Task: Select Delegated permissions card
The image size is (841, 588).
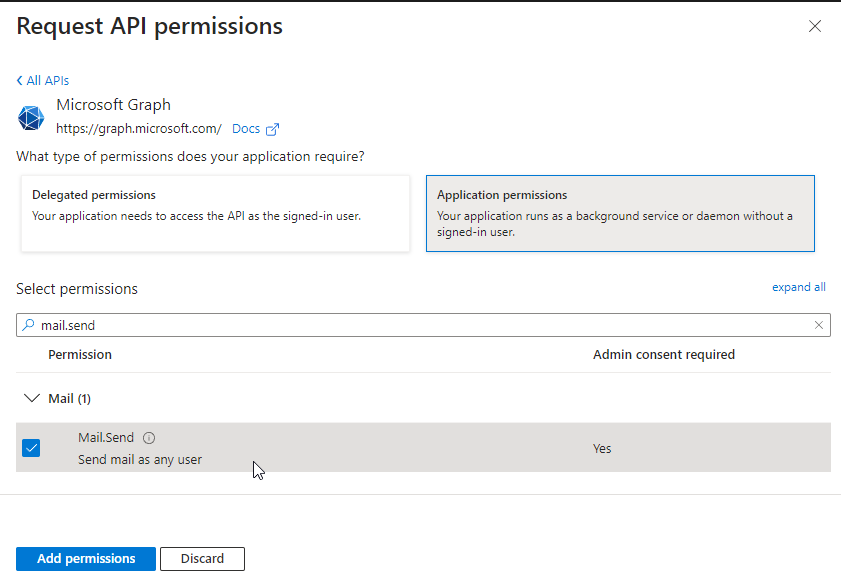Action: (216, 214)
